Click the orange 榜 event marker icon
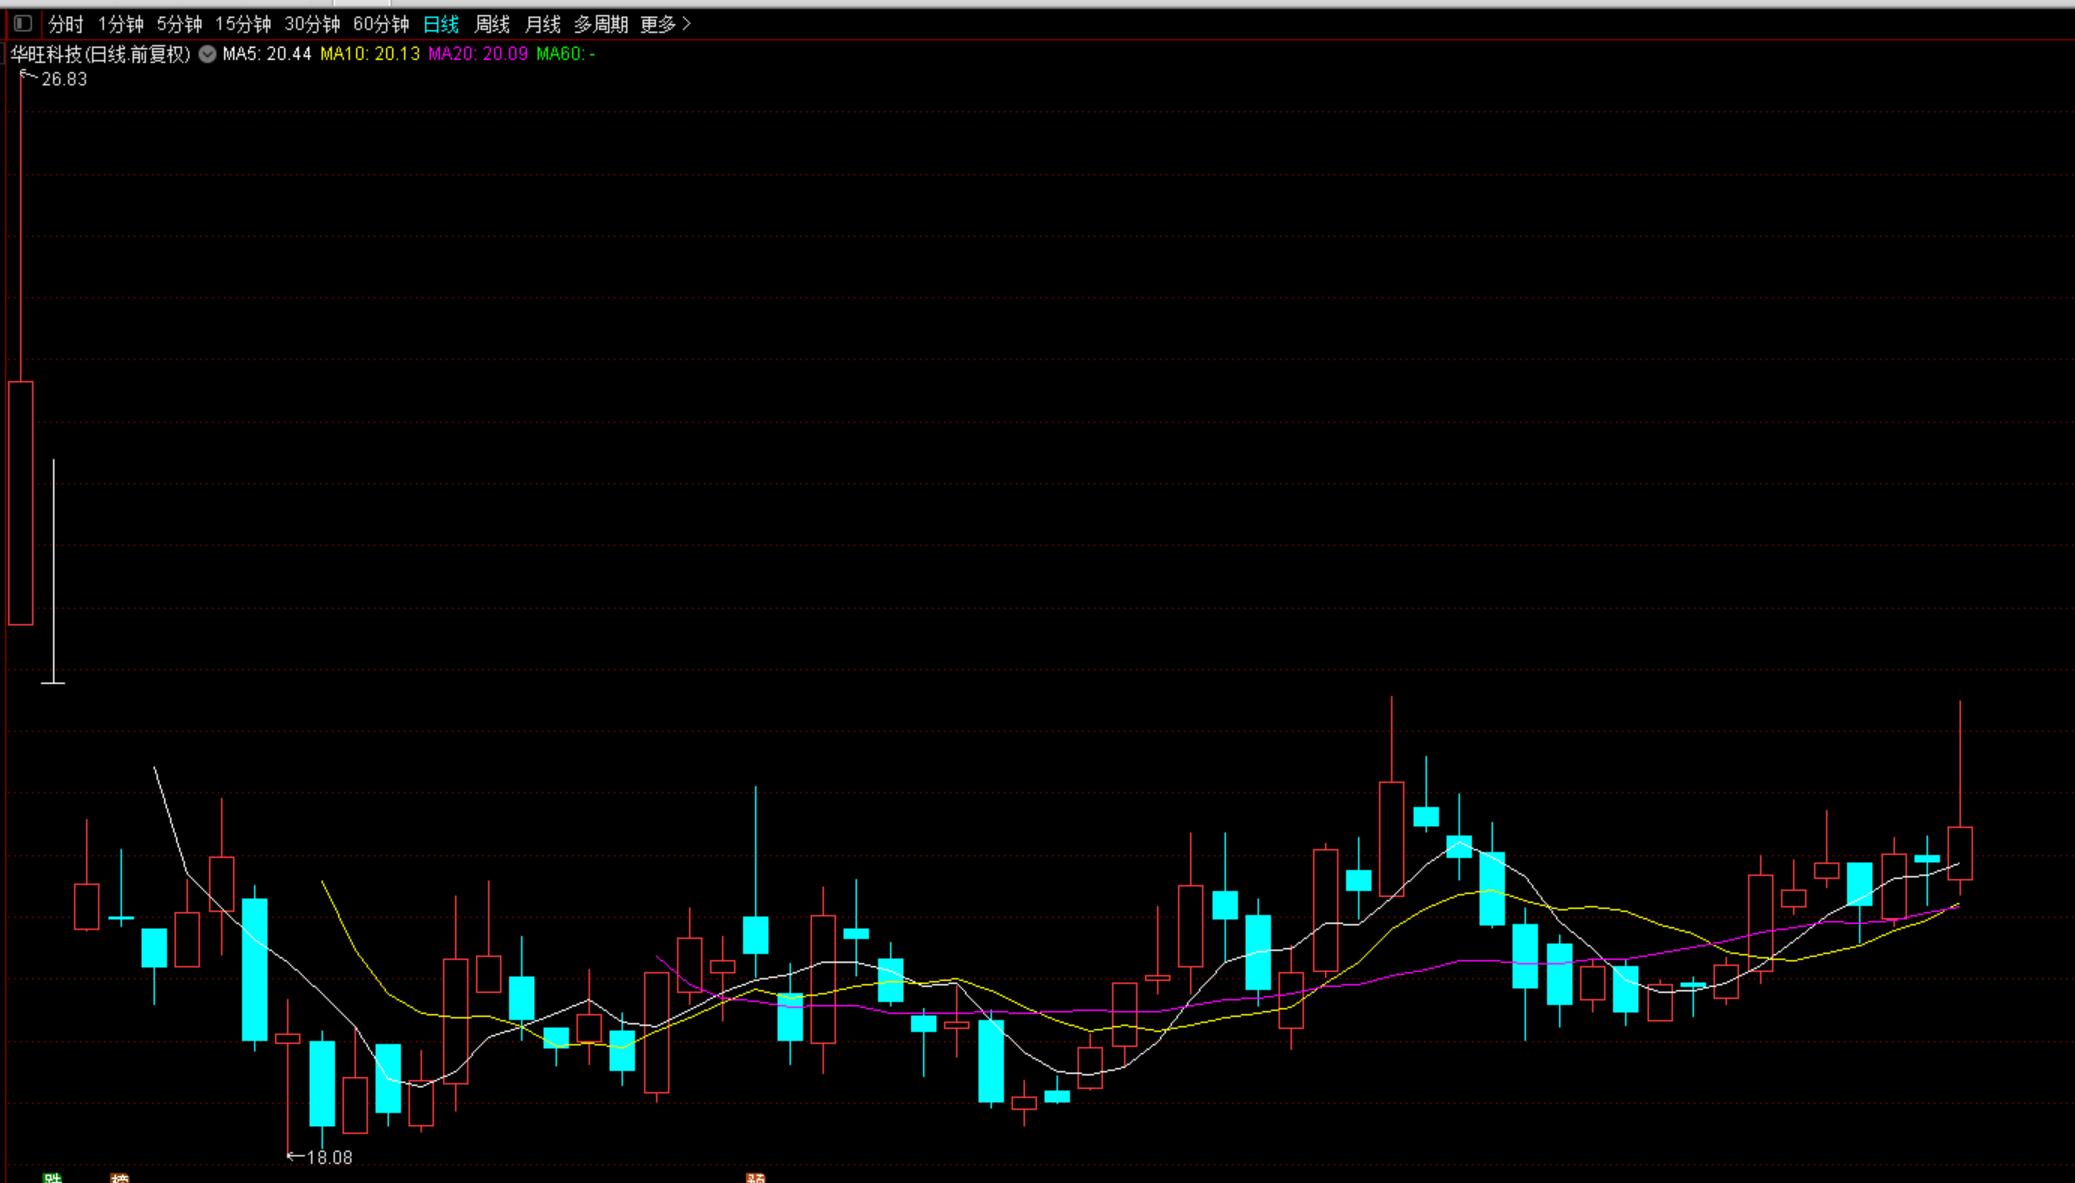The image size is (2075, 1183). 119,1178
